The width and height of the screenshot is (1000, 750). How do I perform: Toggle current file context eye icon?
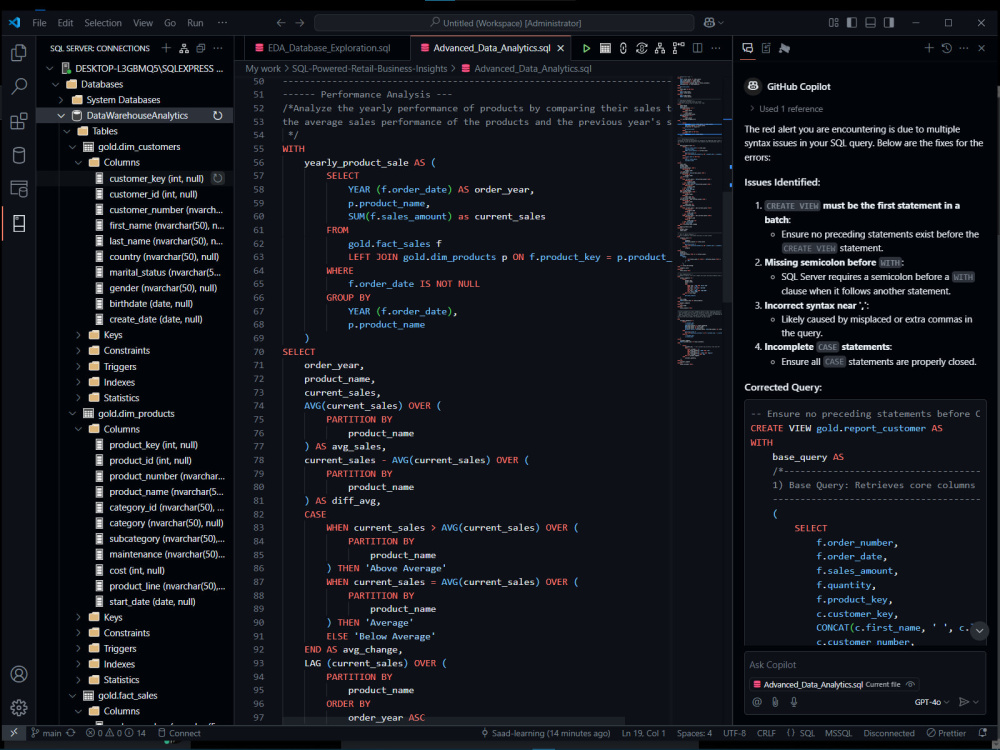tap(911, 684)
